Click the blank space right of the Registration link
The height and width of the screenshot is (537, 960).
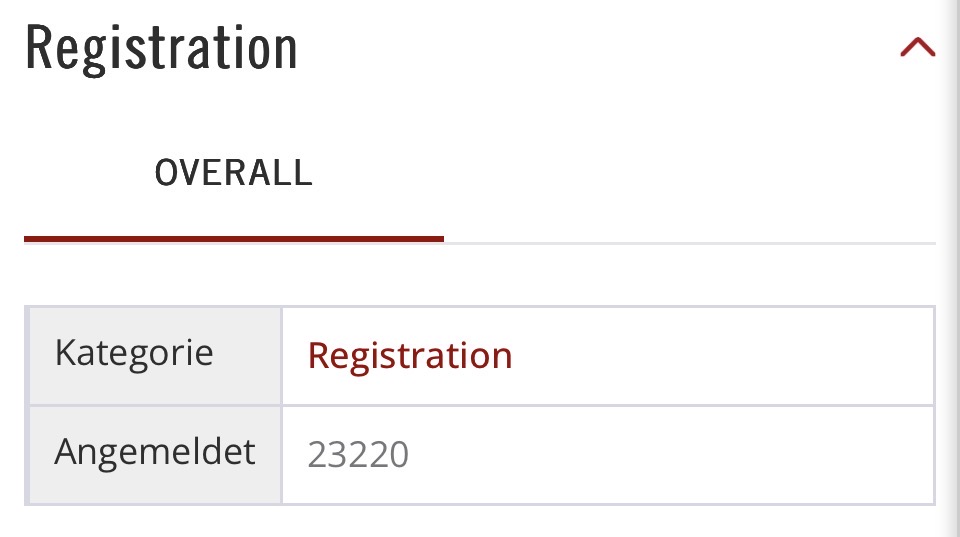[720, 355]
